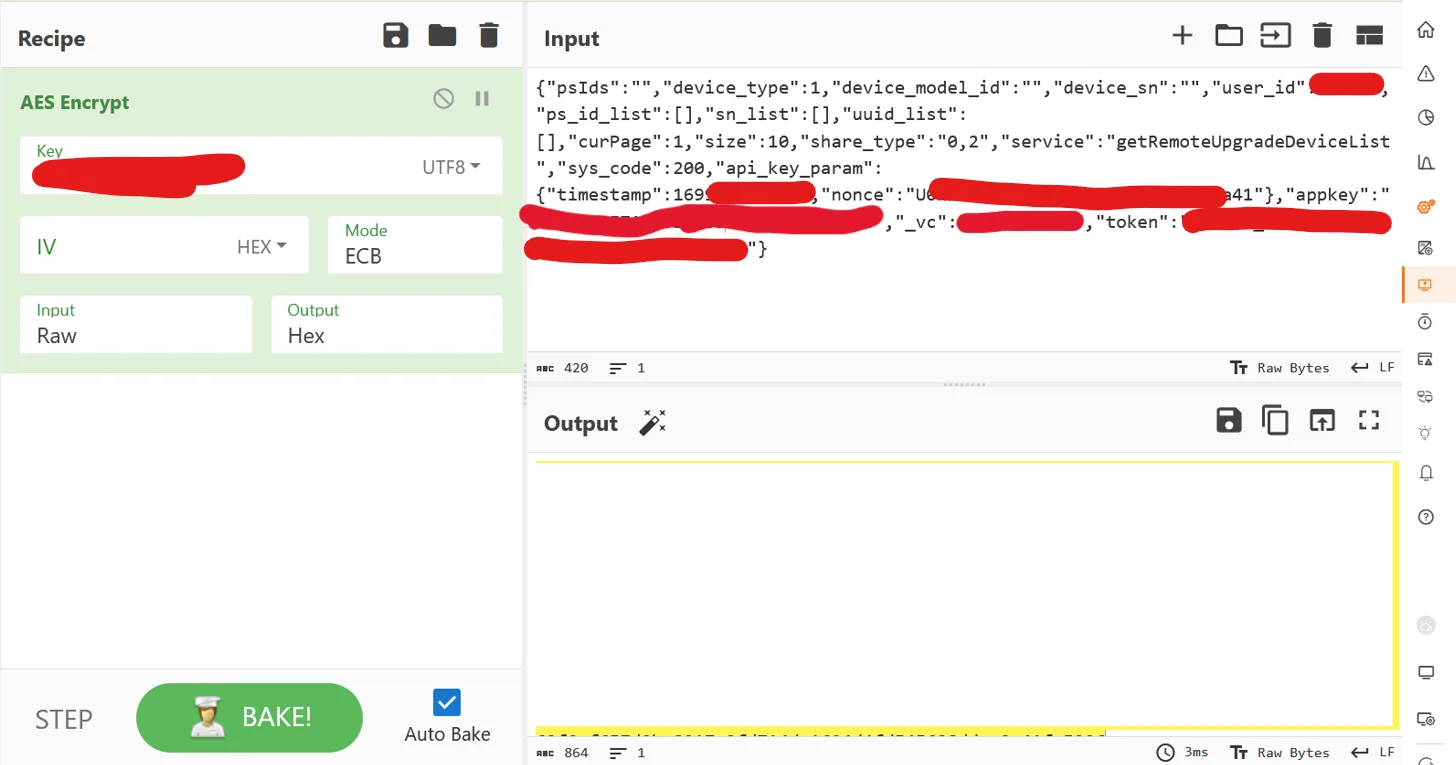Save output to file
The image size is (1456, 765).
[1229, 421]
